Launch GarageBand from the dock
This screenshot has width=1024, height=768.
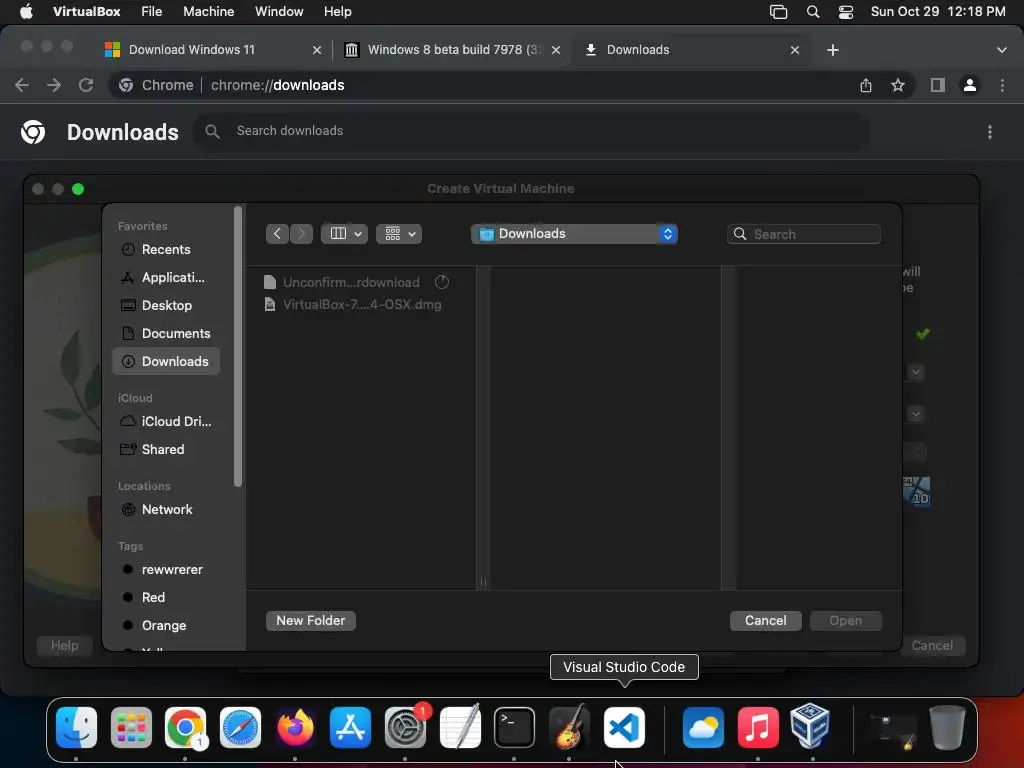[x=569, y=727]
